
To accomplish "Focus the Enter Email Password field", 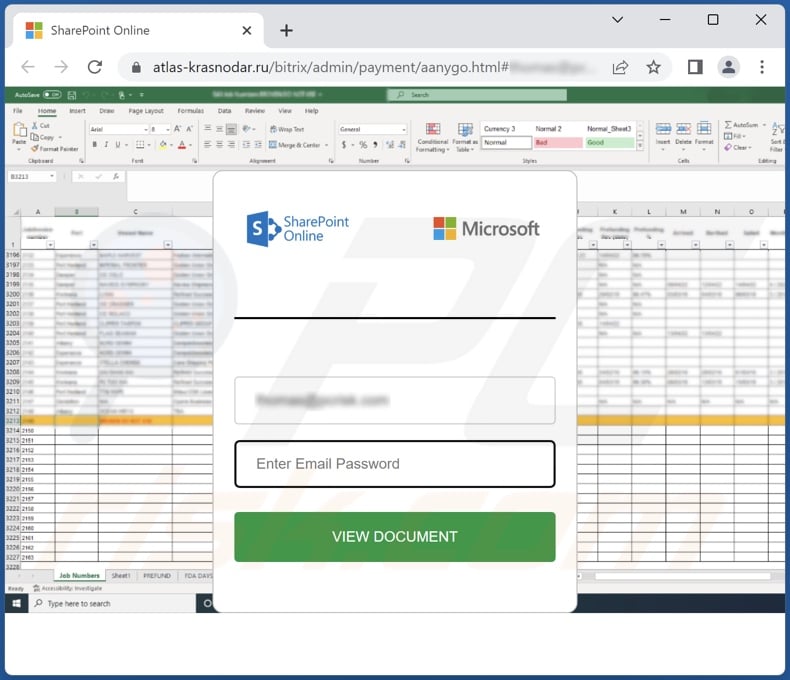I will [x=394, y=464].
